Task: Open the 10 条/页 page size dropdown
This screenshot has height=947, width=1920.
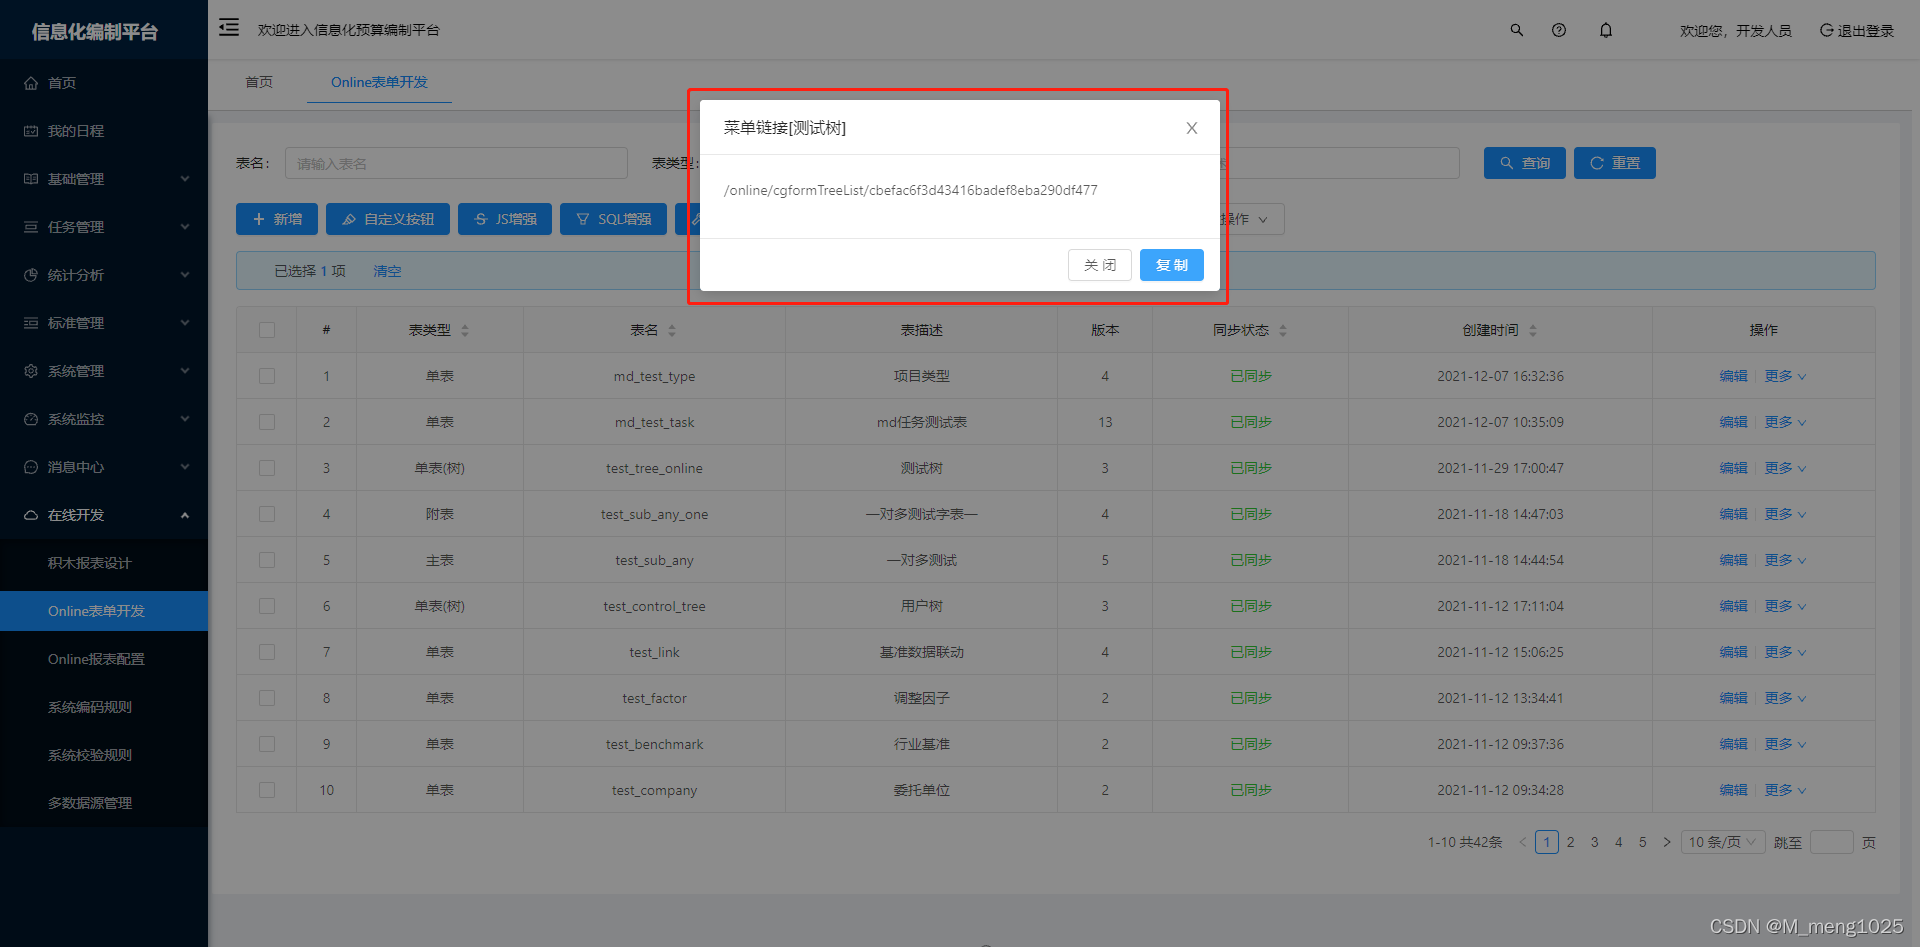Action: click(1723, 842)
